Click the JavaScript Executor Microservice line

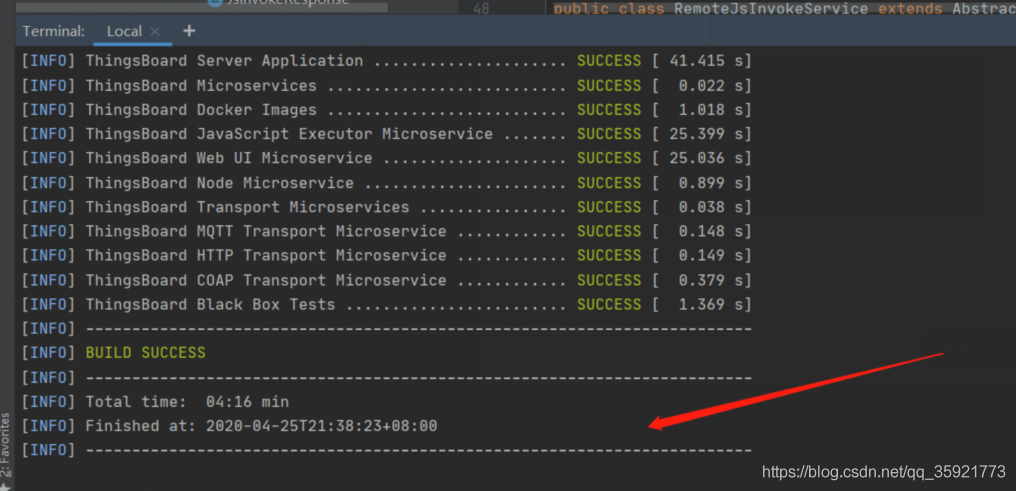[386, 134]
